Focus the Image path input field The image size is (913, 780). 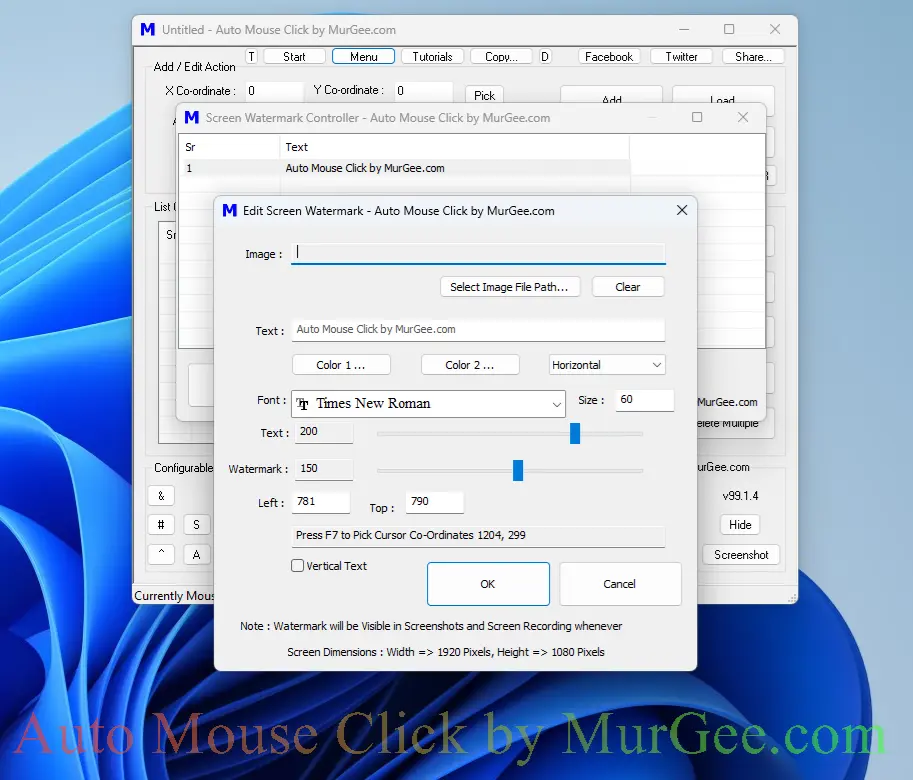pyautogui.click(x=478, y=253)
